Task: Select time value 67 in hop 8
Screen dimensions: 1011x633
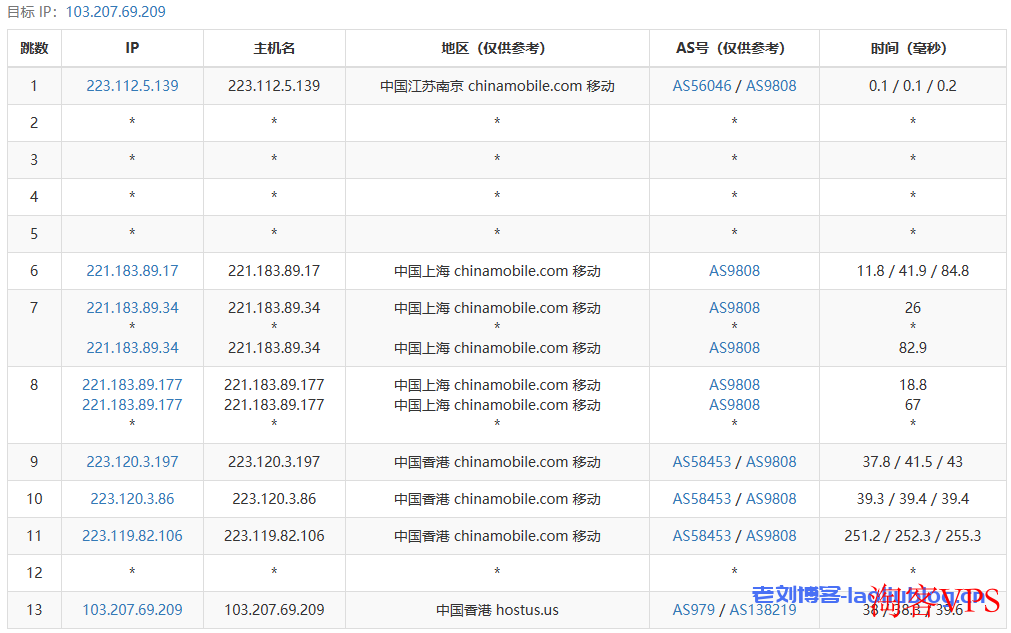Action: point(912,405)
